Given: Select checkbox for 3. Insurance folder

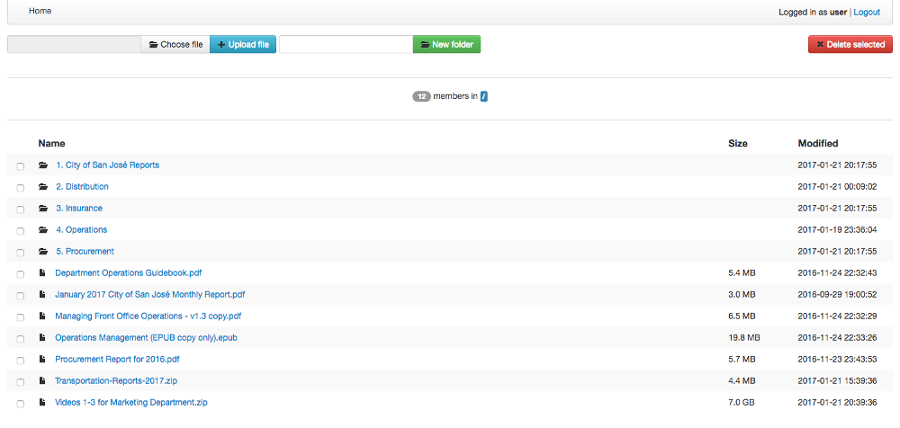Looking at the screenshot, I should (20, 210).
